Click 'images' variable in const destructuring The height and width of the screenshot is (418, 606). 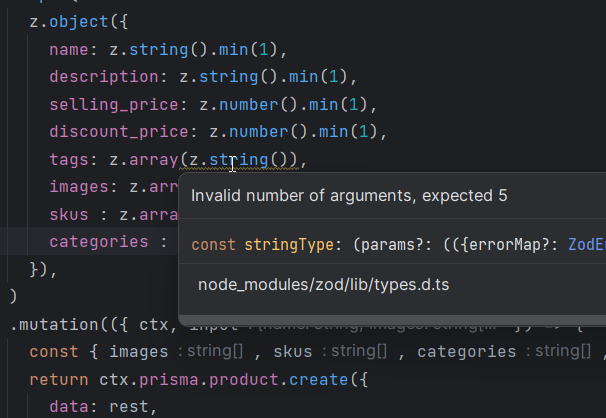point(139,352)
